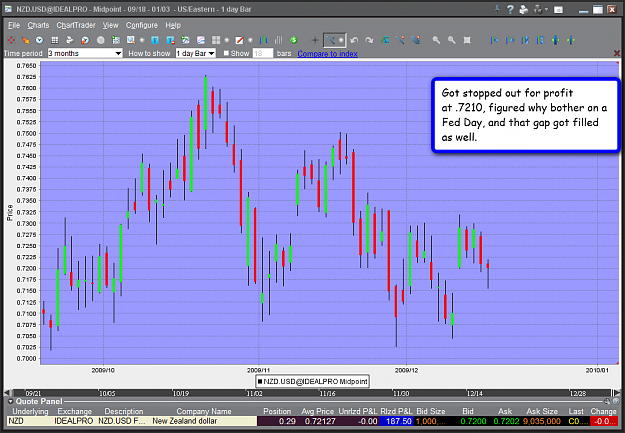The image size is (625, 433).
Task: Click the 187.50 realized P&L cell
Action: pos(399,421)
